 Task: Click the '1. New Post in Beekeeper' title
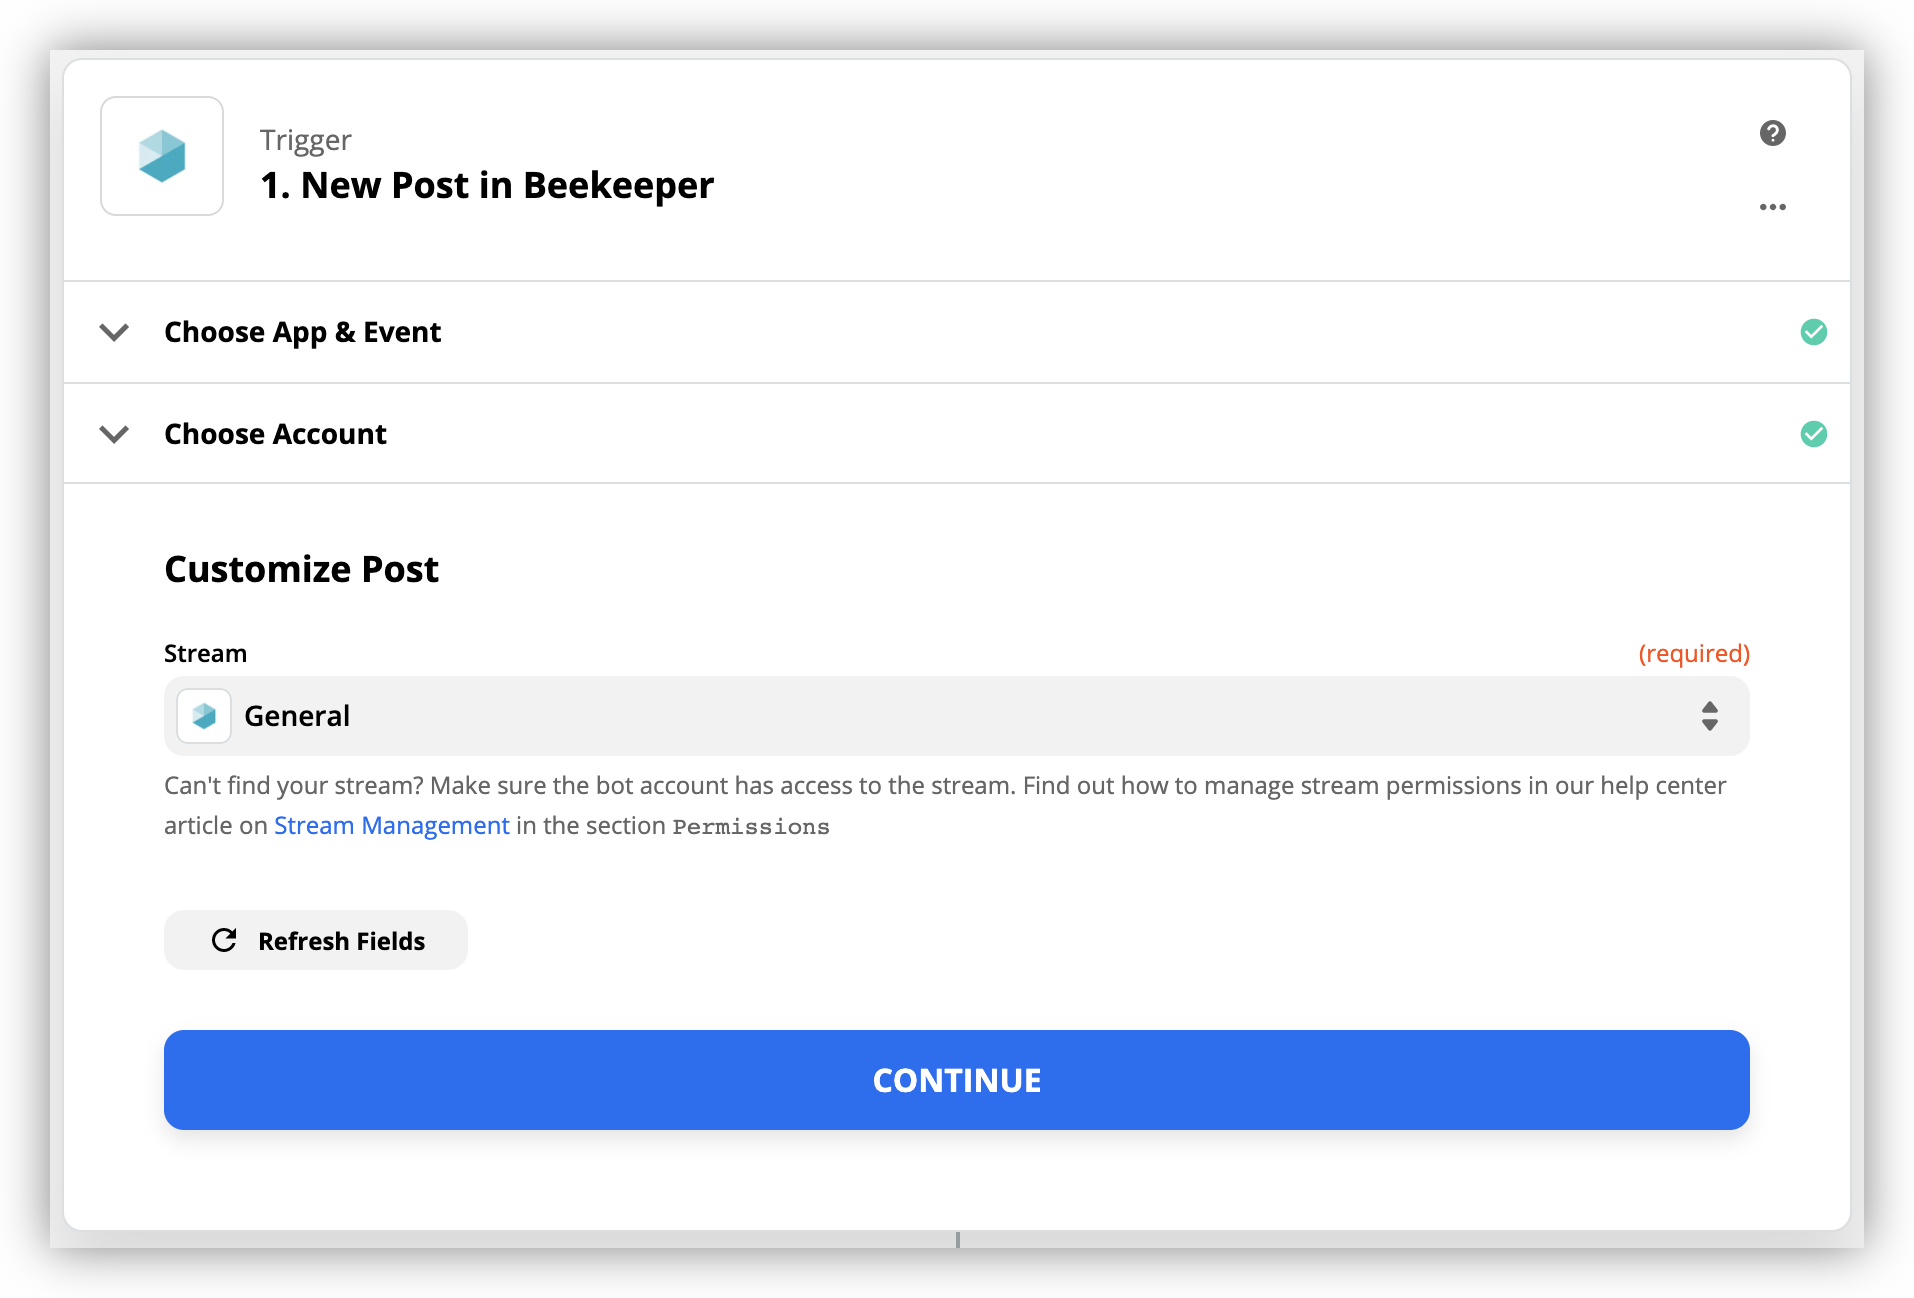[487, 186]
